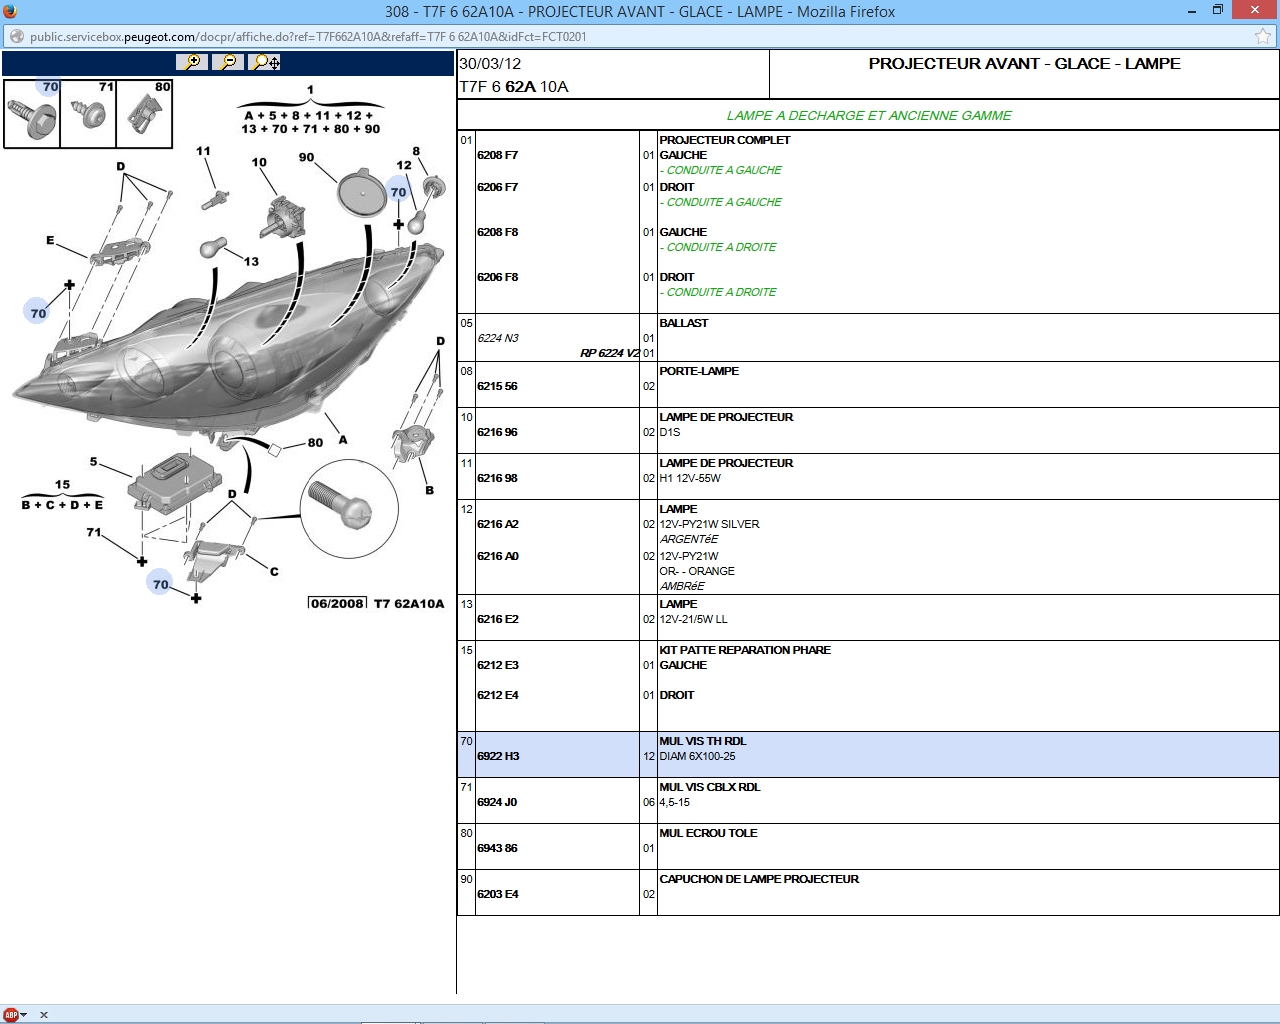Select the zoom-and-pan magnifier tool
The width and height of the screenshot is (1280, 1024).
click(x=266, y=62)
